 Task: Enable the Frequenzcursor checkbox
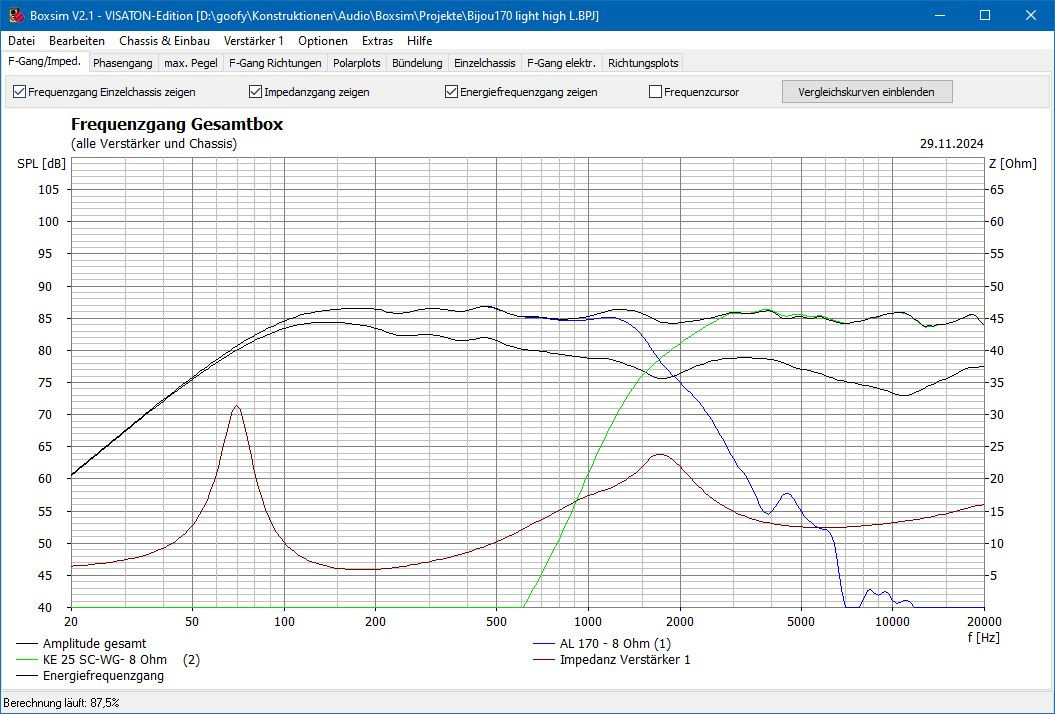(656, 92)
